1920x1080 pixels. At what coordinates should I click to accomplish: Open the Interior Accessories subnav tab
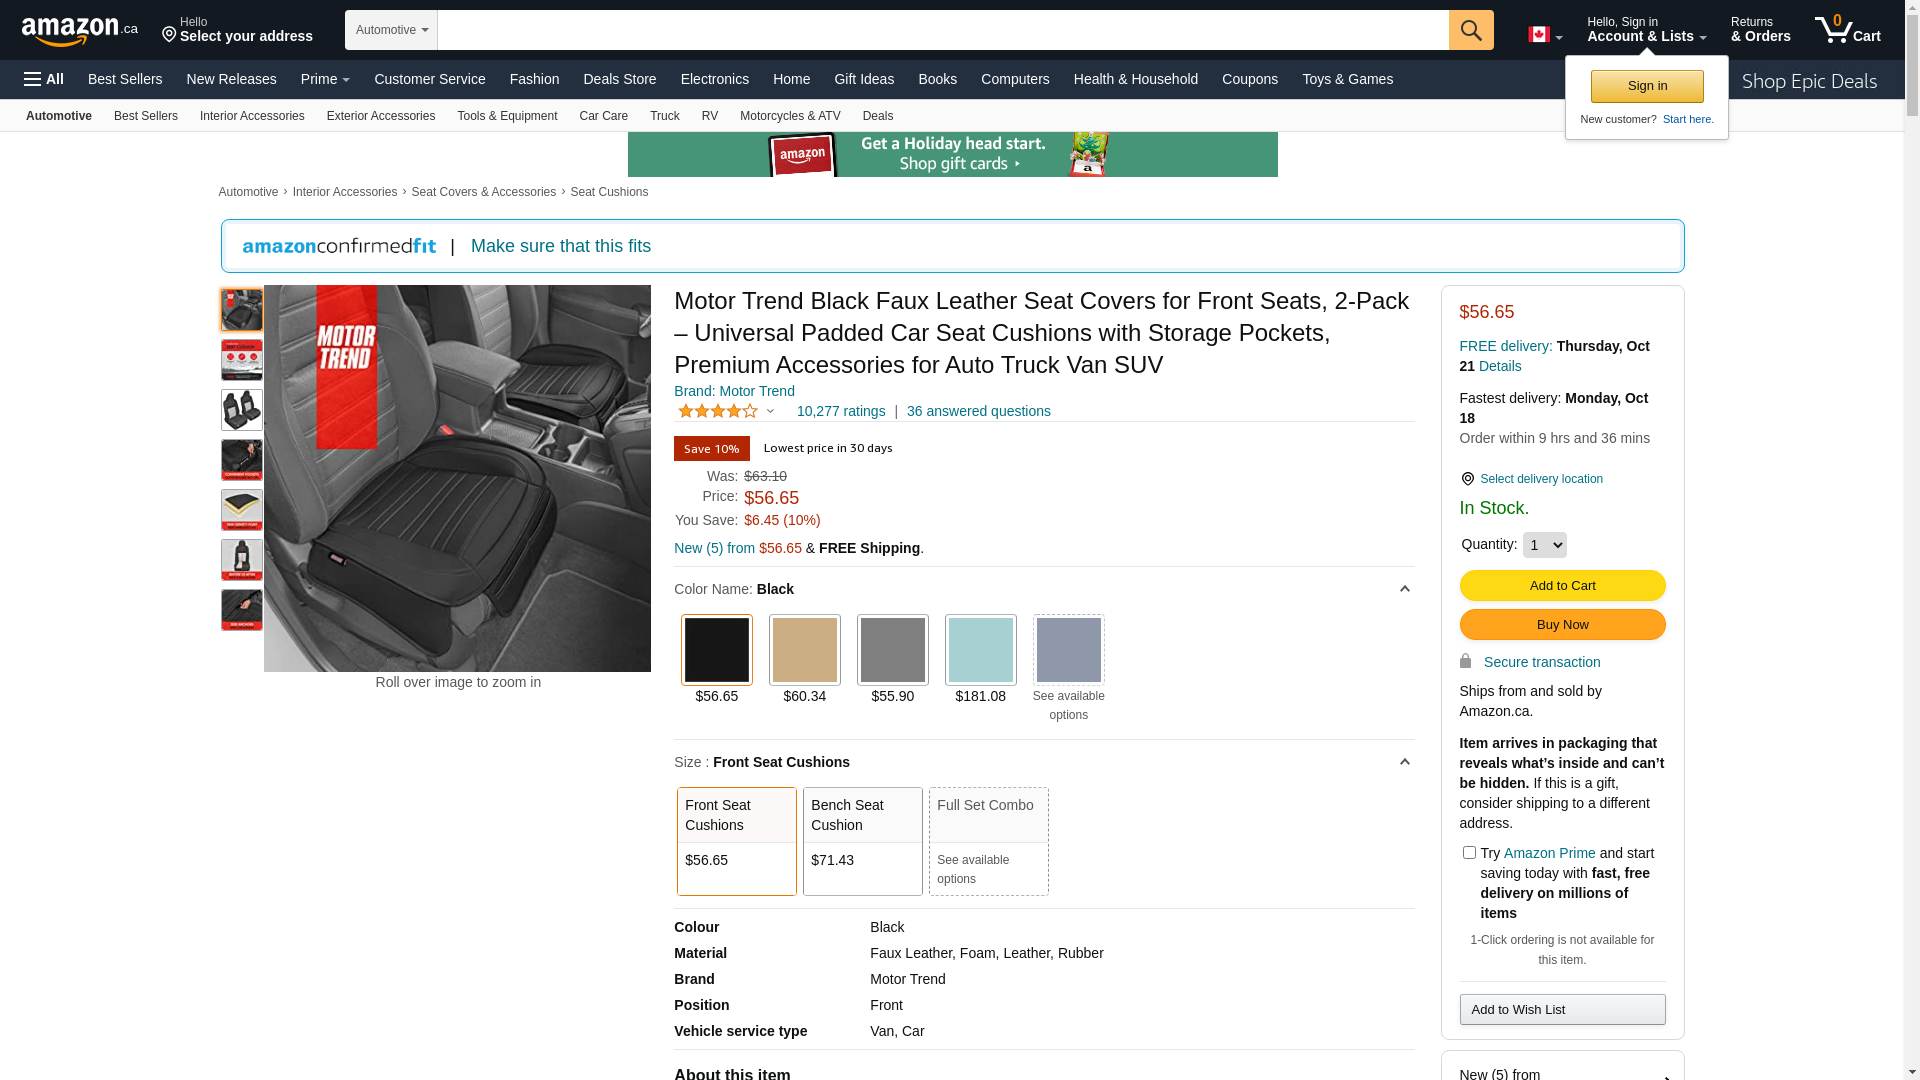pyautogui.click(x=252, y=116)
